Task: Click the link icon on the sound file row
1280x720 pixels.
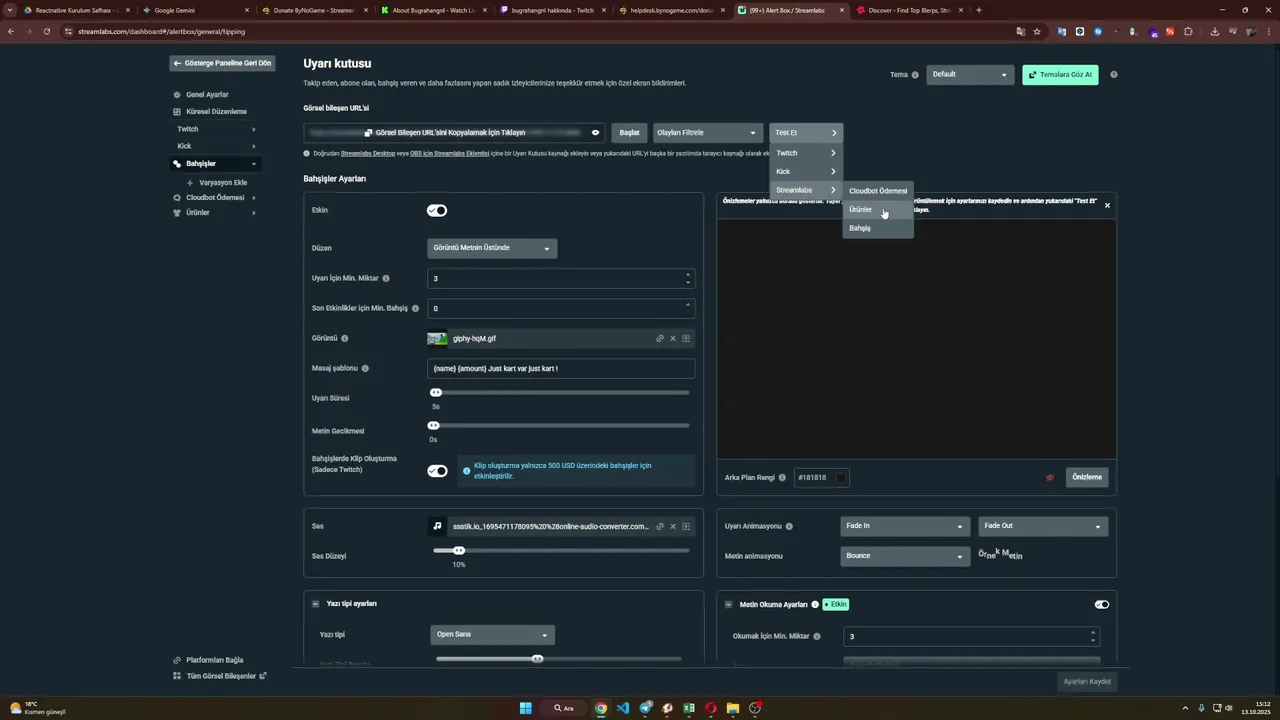Action: coord(660,526)
